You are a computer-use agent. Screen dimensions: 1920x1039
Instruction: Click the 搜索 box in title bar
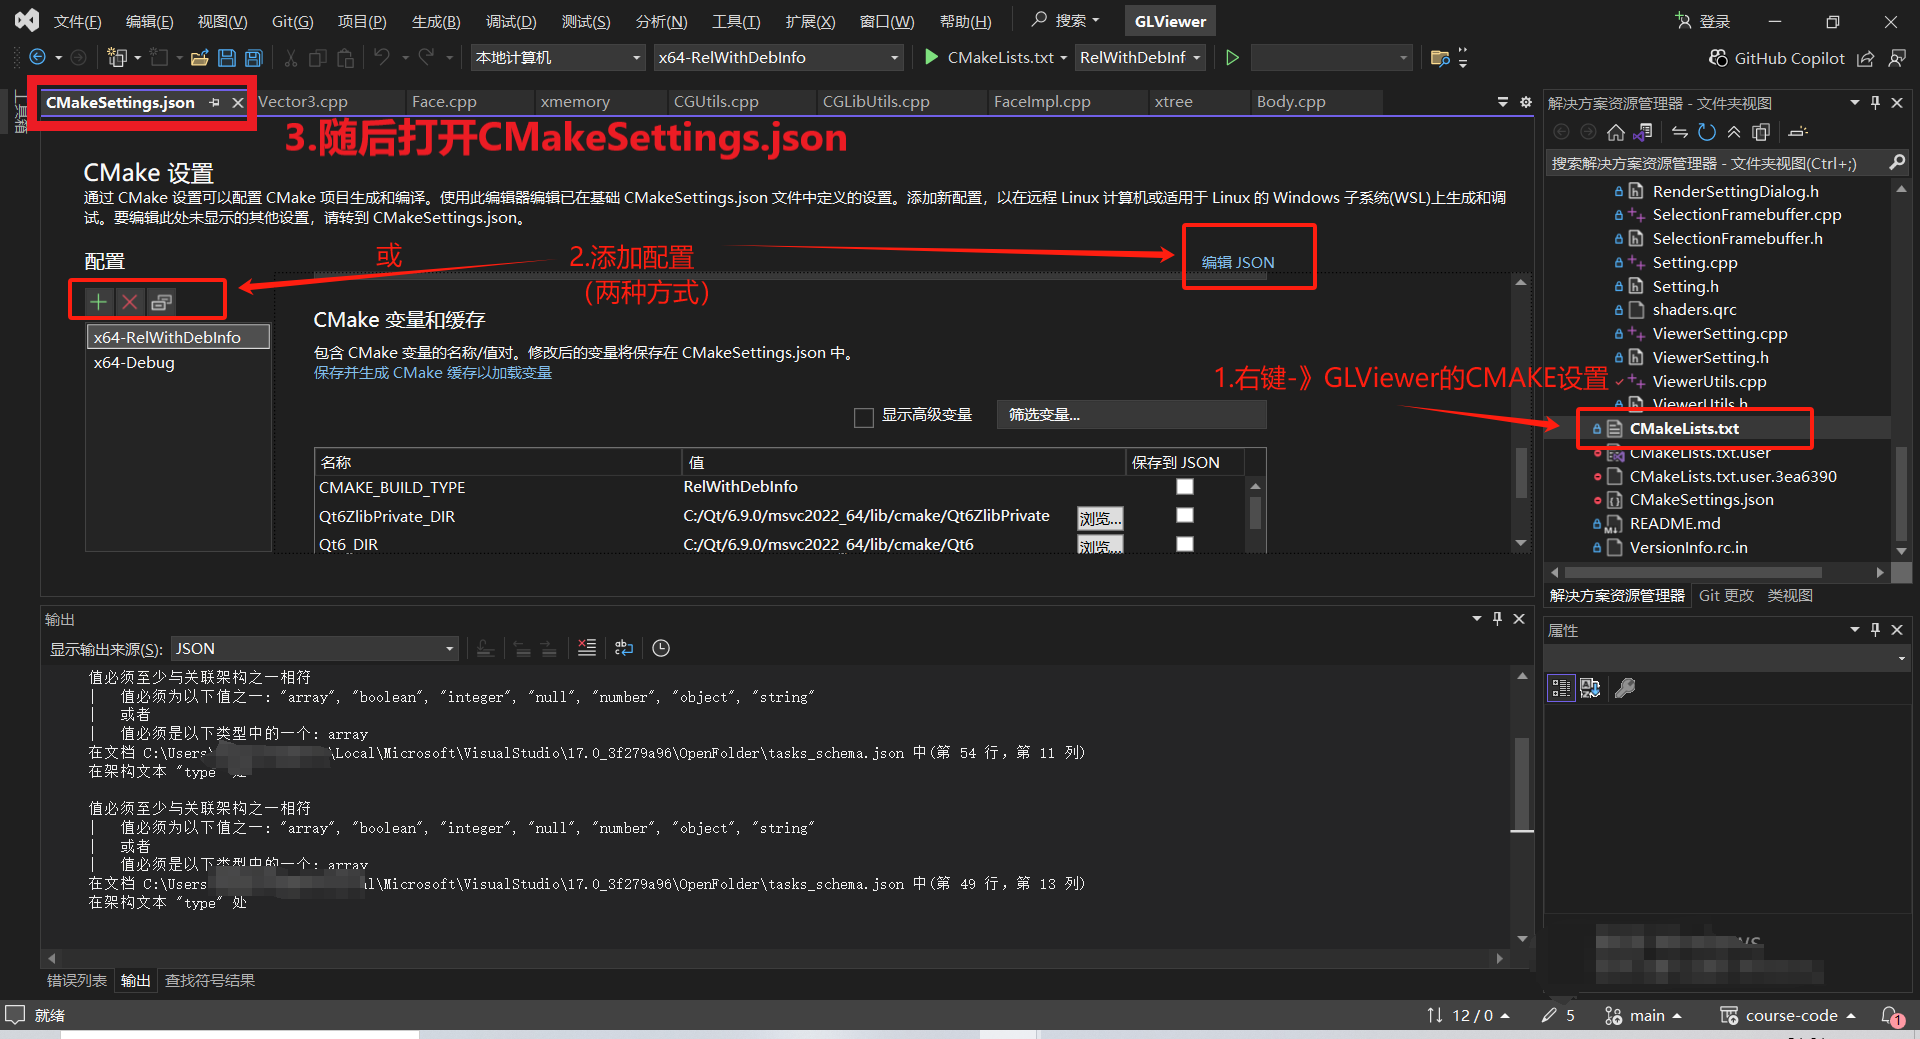point(1065,20)
